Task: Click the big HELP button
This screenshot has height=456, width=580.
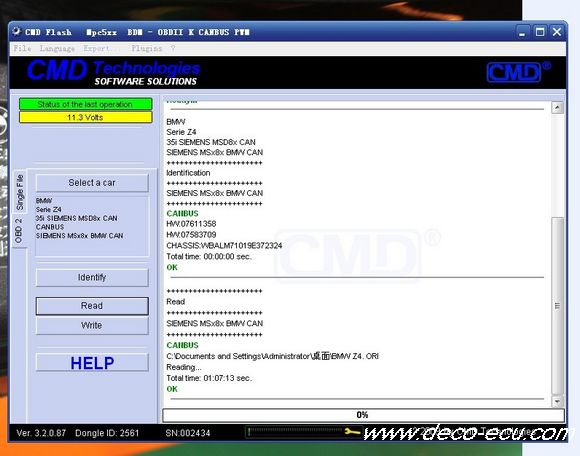Action: pos(92,362)
